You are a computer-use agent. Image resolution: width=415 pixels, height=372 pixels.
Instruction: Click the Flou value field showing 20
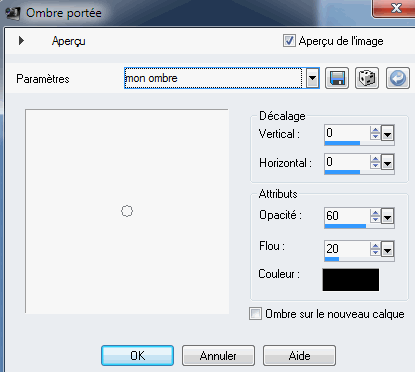tap(347, 249)
